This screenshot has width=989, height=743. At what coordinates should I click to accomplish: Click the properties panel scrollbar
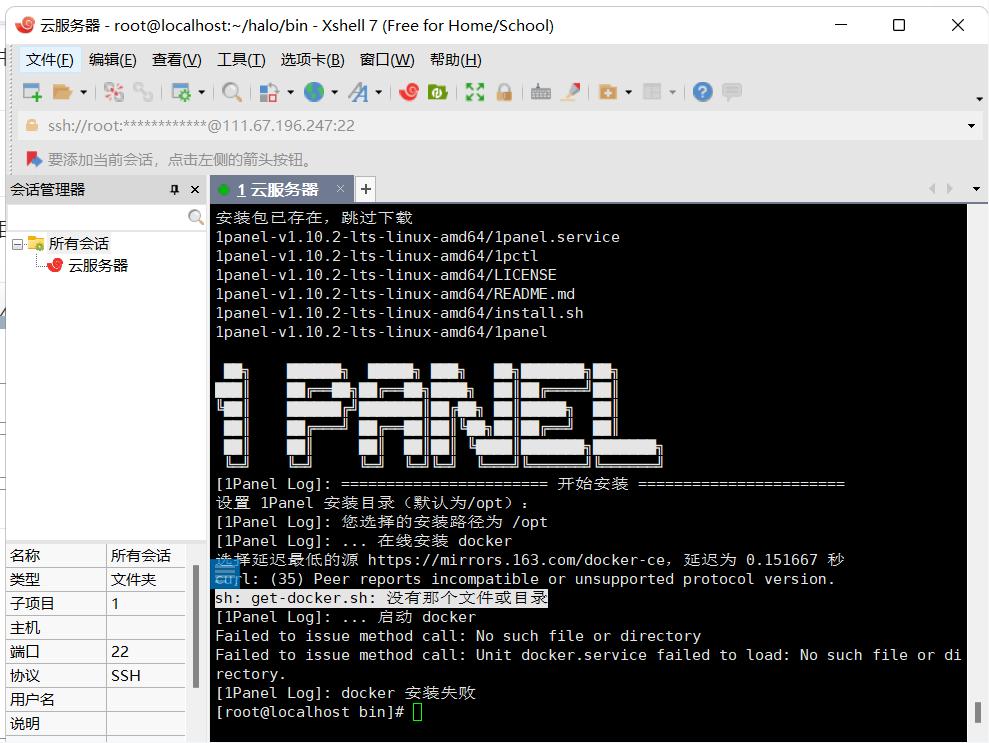[x=196, y=626]
